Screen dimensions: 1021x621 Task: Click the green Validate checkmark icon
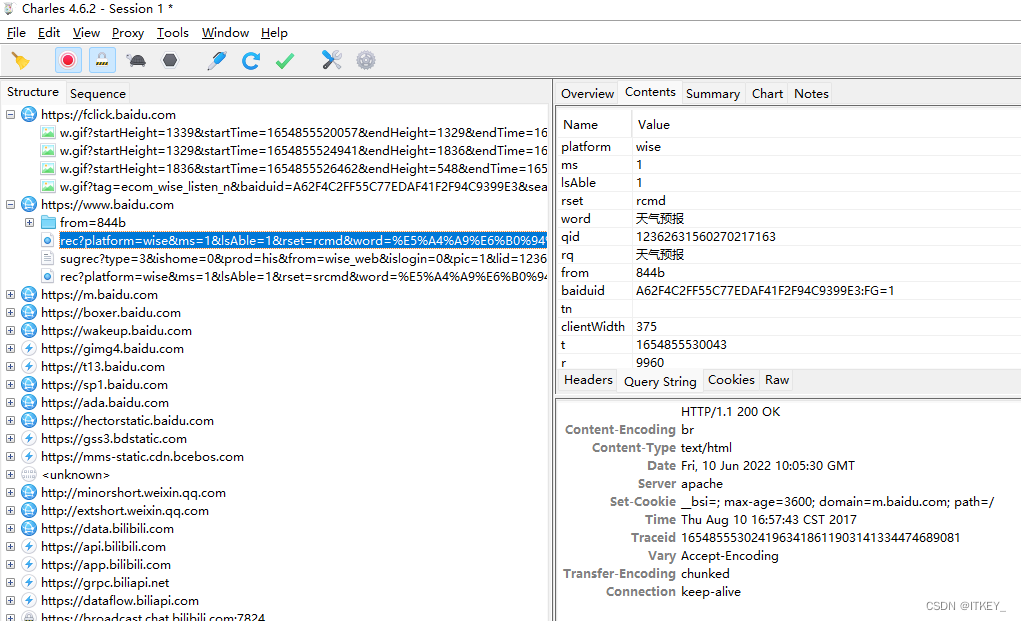click(285, 61)
